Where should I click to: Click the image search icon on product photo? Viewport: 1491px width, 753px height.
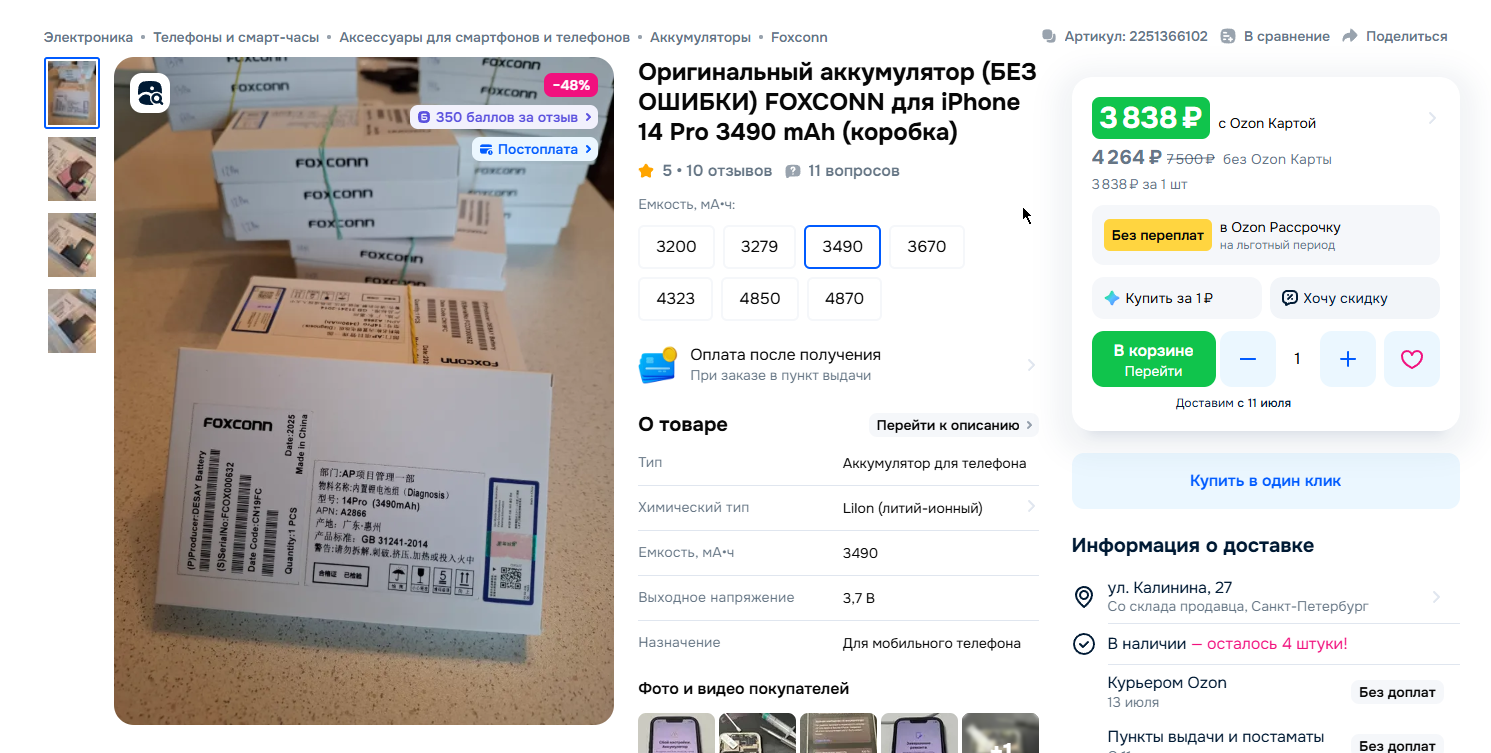[x=150, y=93]
